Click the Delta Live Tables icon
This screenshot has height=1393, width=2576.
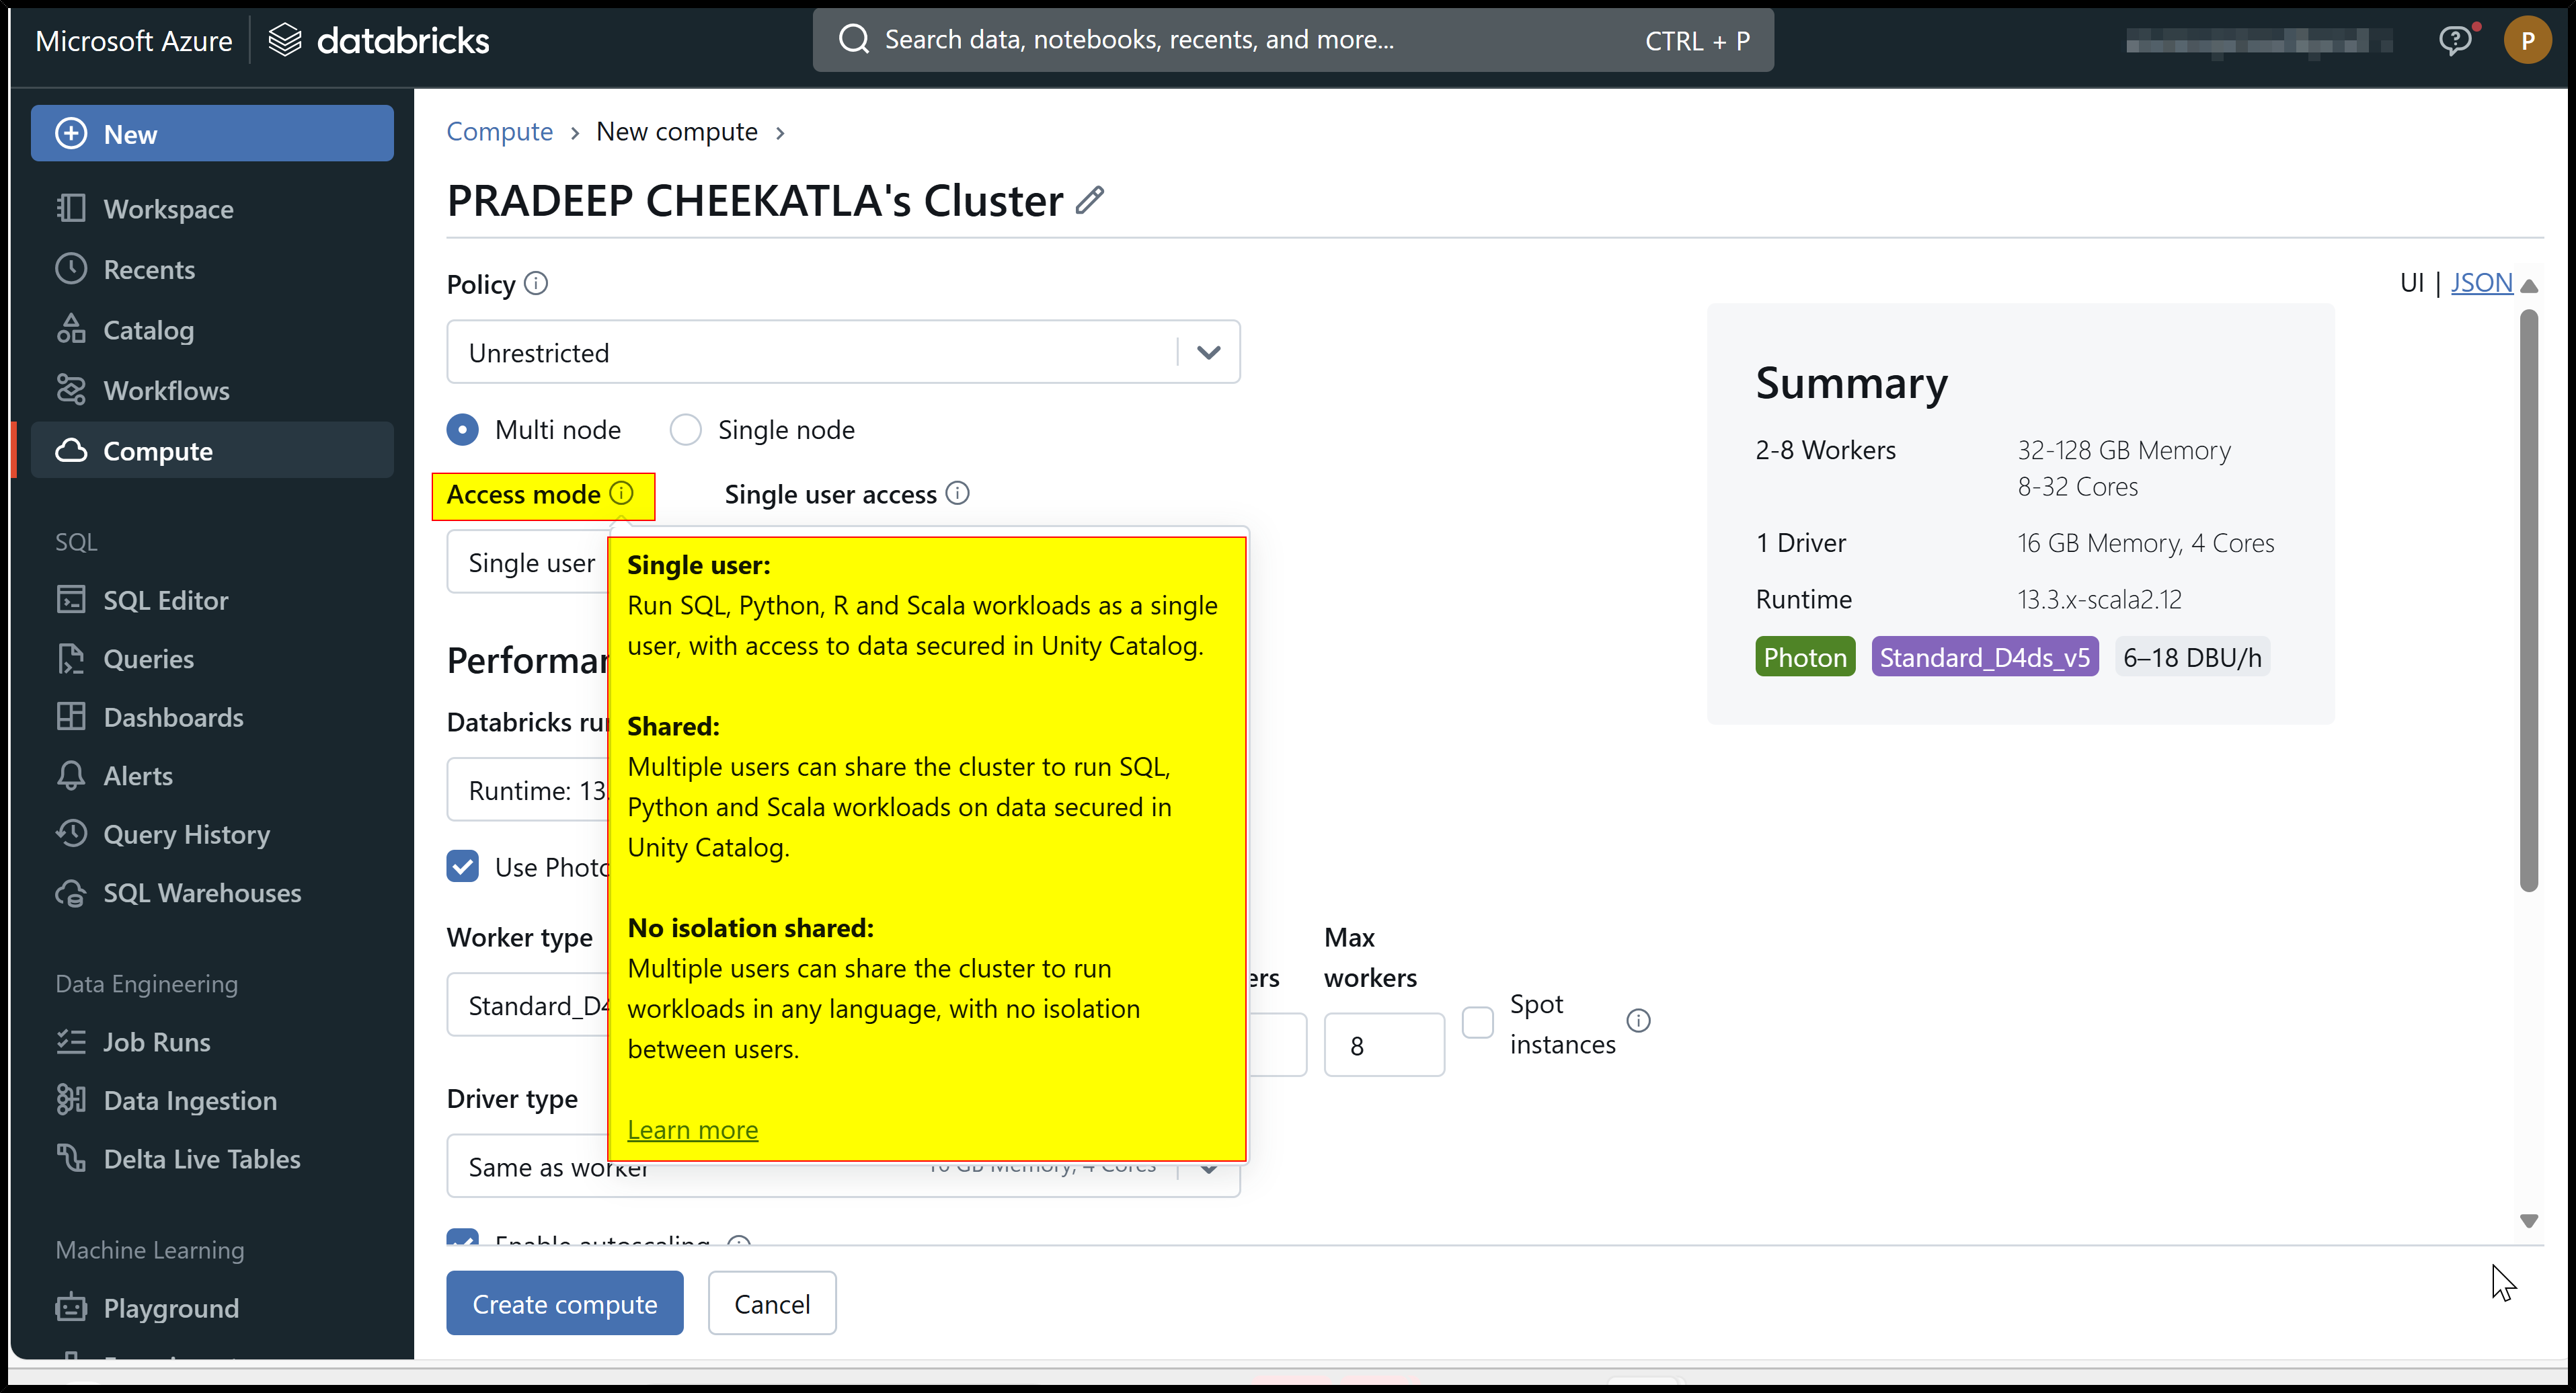click(x=71, y=1158)
